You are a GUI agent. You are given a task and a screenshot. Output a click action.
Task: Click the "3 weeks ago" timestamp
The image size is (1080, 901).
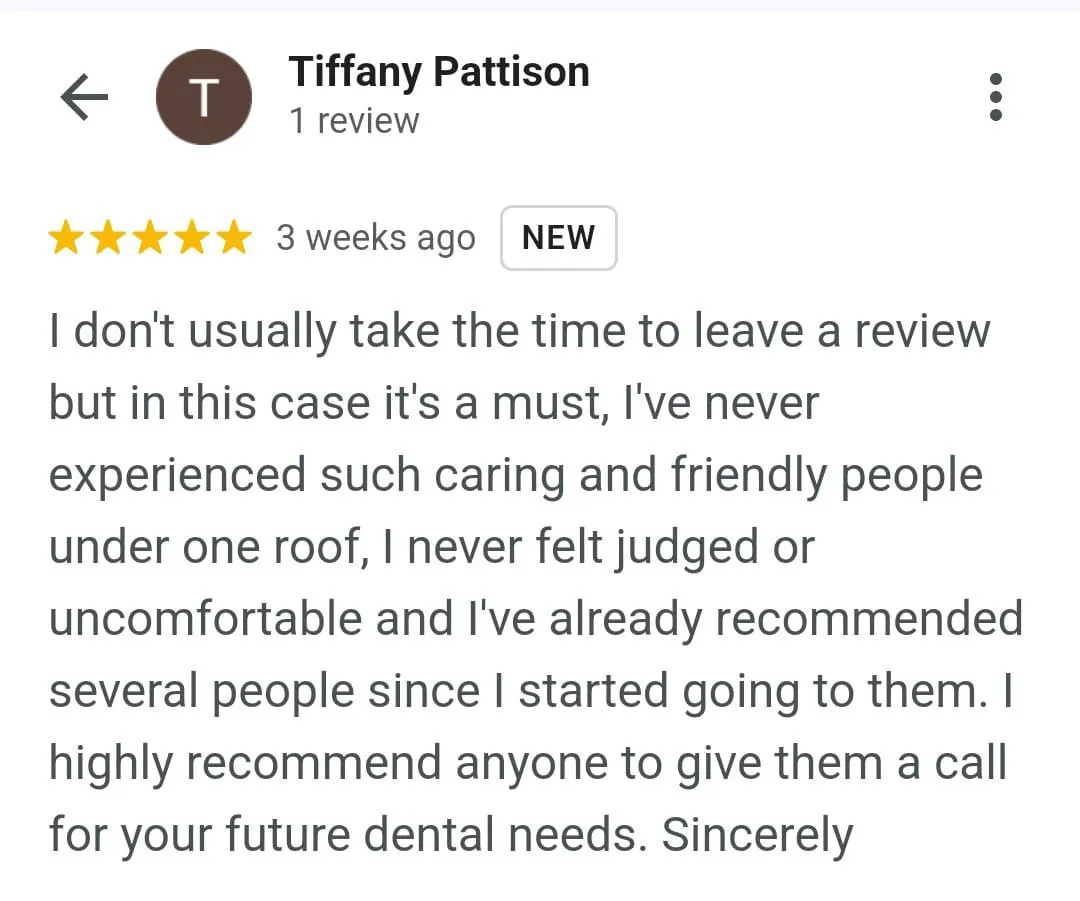coord(376,238)
